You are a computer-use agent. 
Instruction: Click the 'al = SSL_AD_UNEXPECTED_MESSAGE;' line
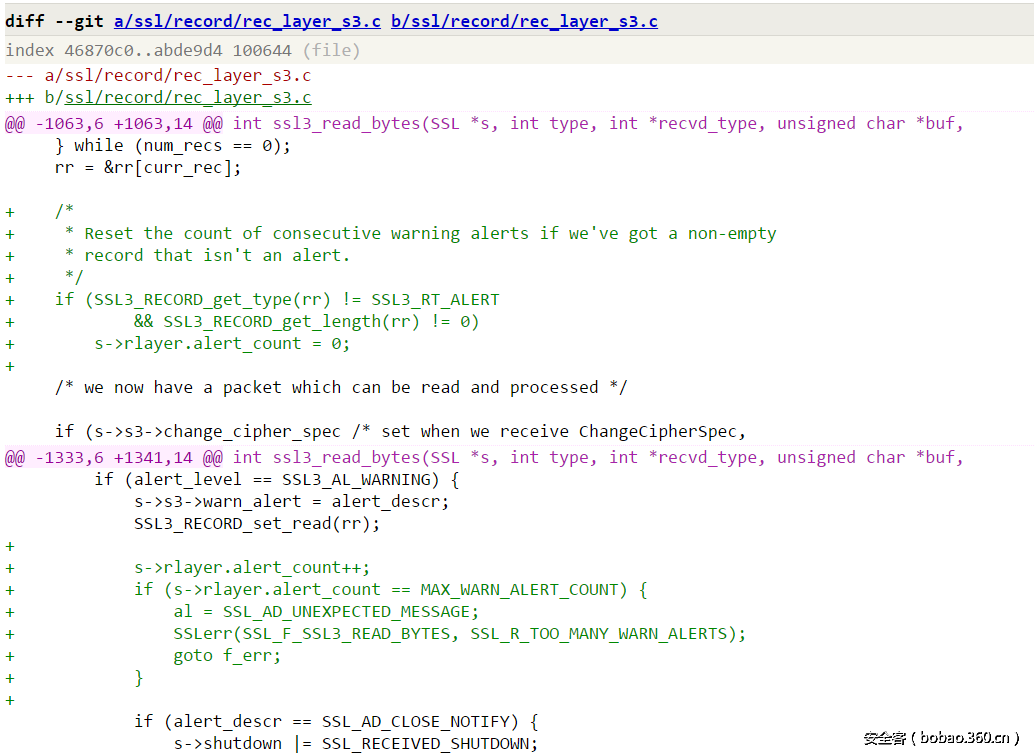(326, 611)
